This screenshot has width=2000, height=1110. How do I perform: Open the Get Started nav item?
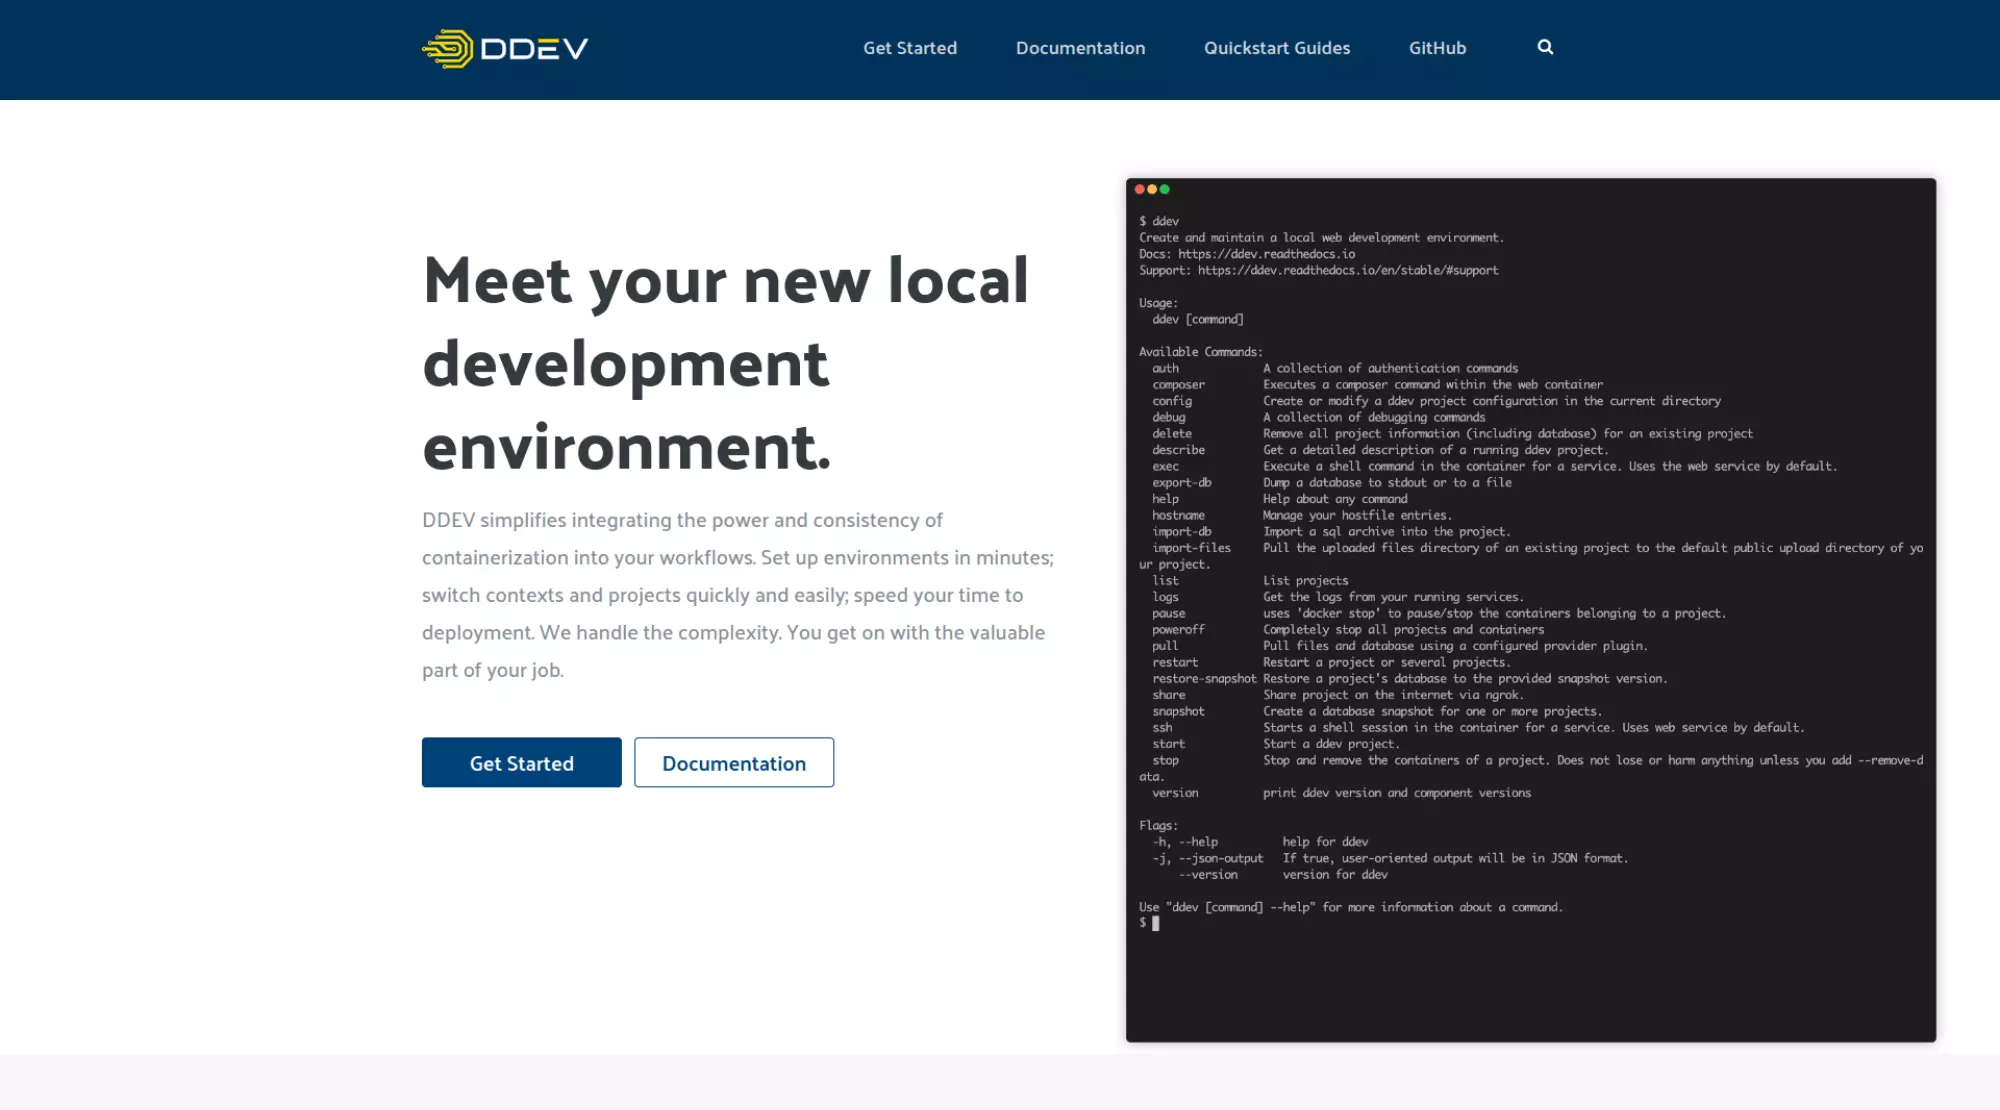(910, 48)
